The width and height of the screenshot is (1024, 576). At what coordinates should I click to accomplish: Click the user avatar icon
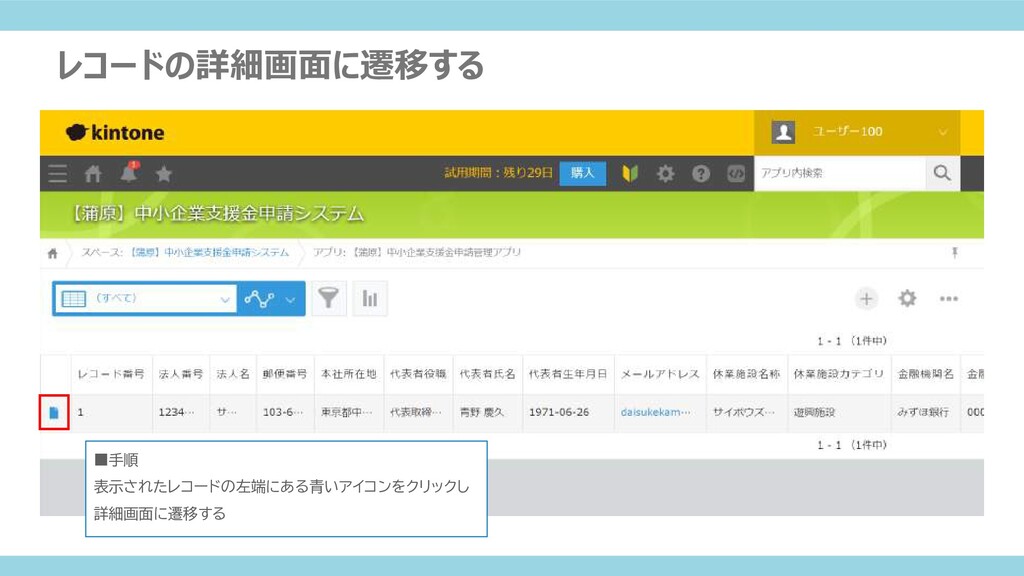(783, 132)
